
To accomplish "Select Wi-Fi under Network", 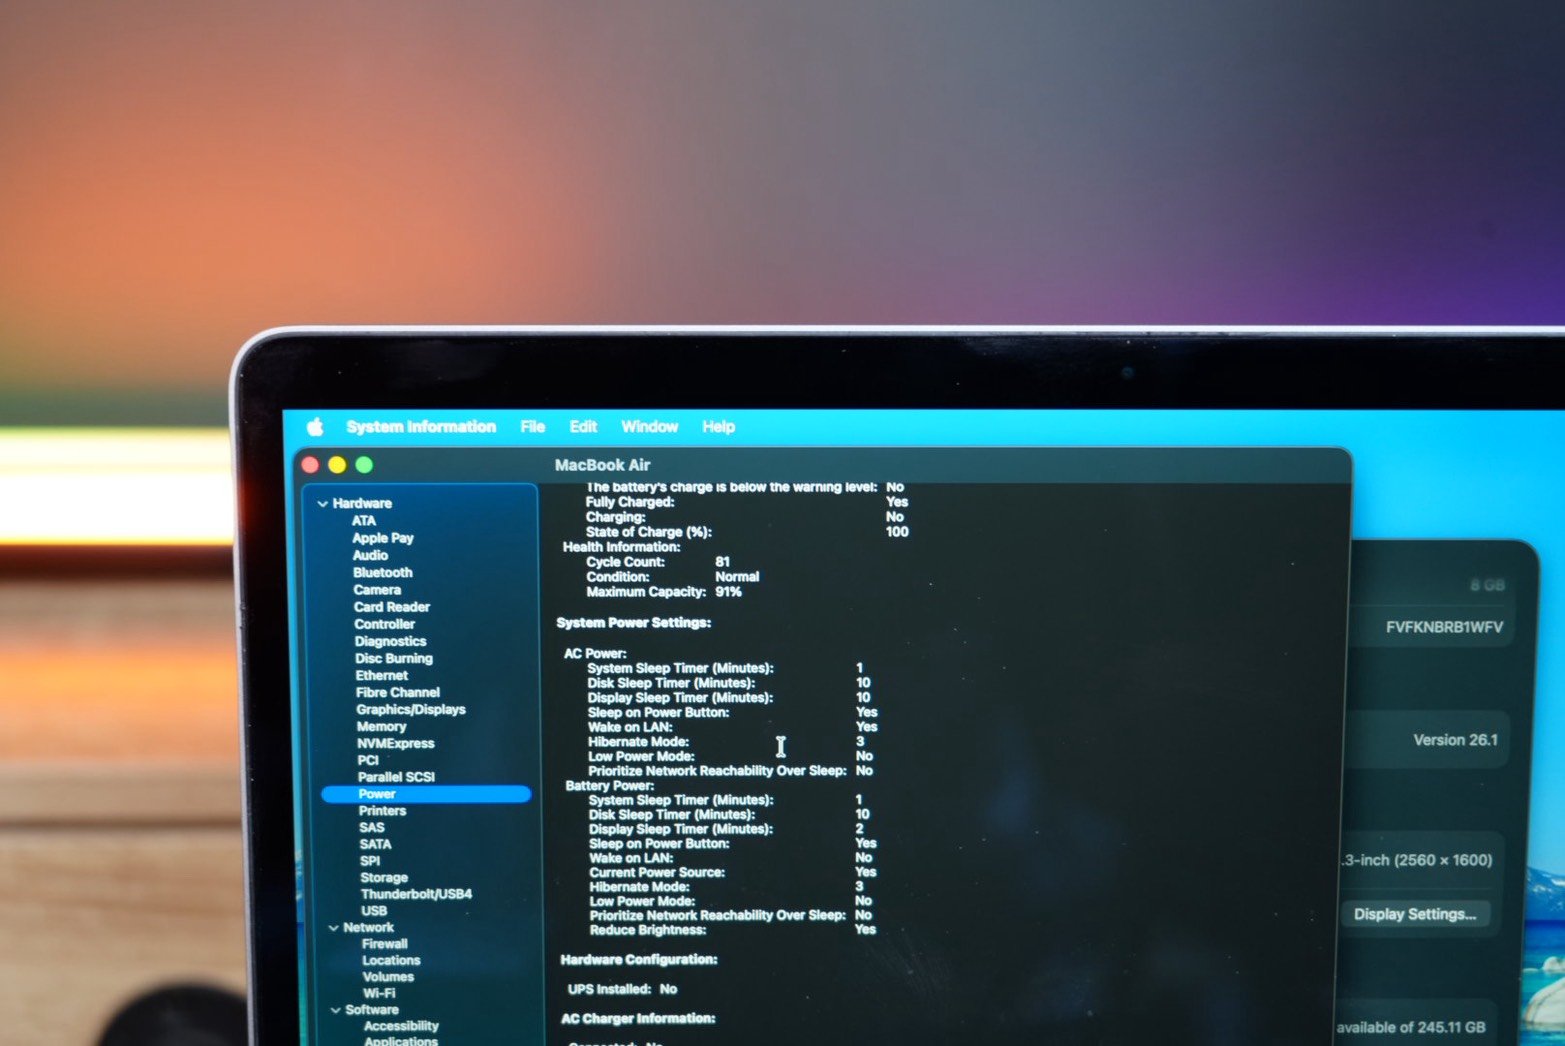I will point(379,993).
